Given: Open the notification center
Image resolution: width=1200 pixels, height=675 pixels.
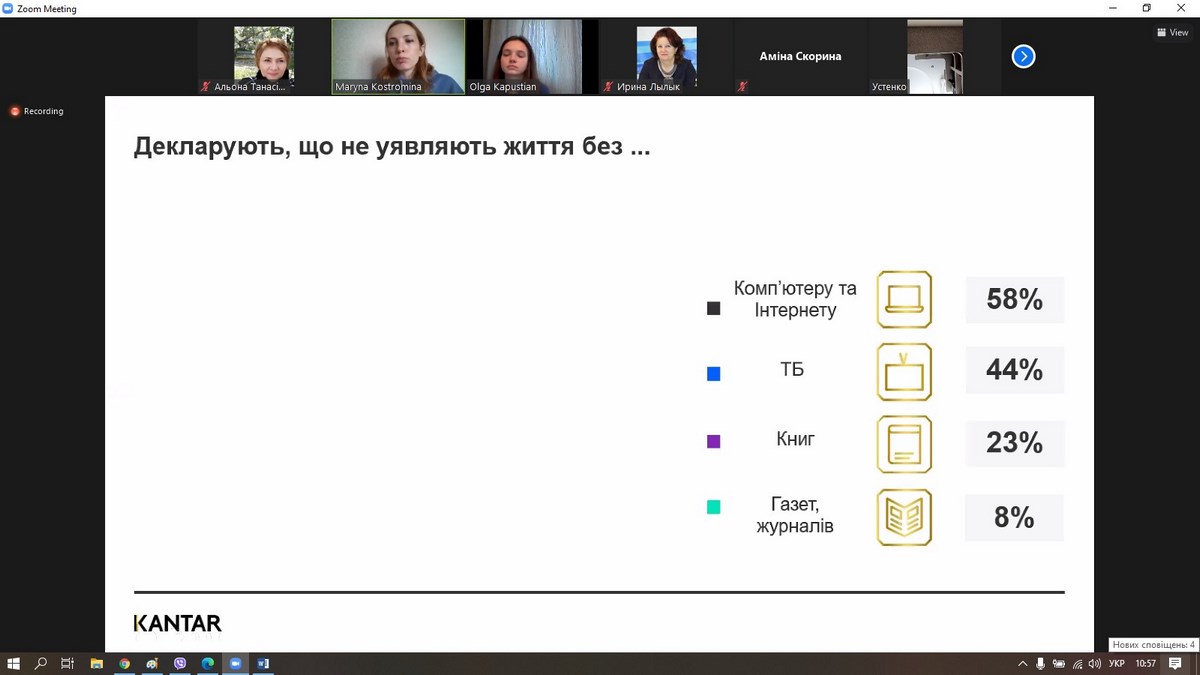Looking at the screenshot, I should point(1176,663).
